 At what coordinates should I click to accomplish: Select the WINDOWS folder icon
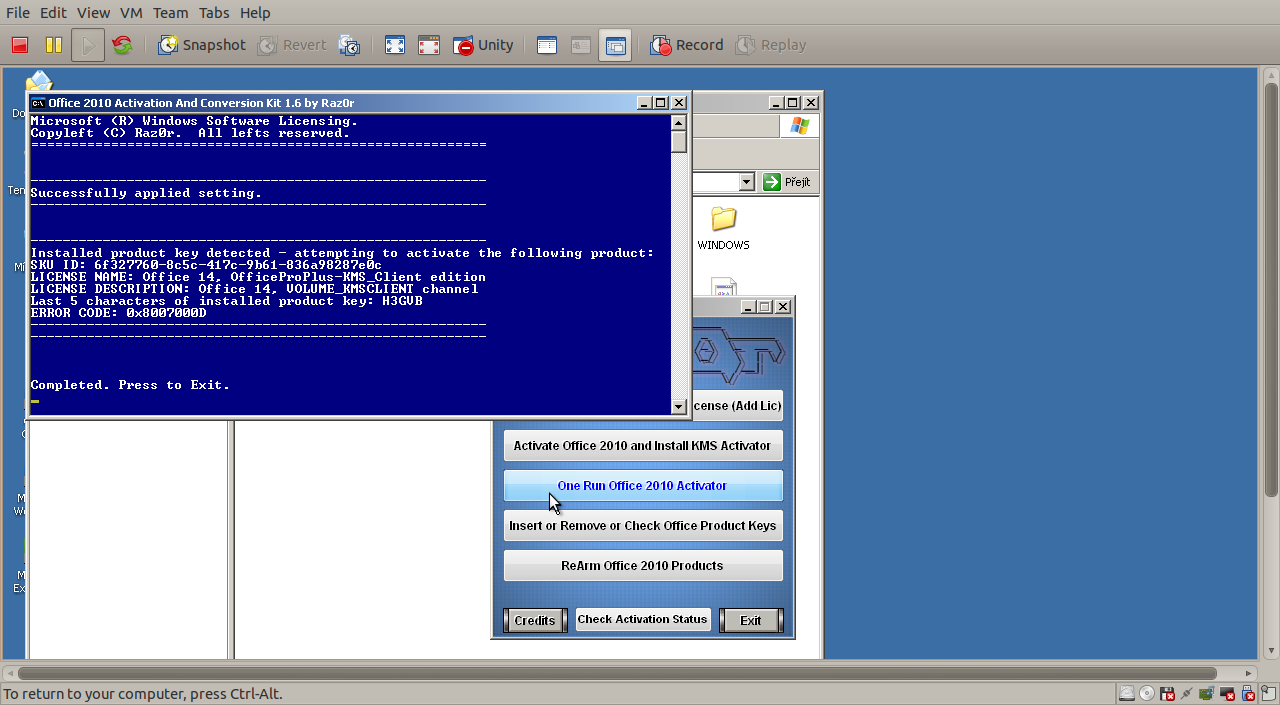tap(723, 219)
